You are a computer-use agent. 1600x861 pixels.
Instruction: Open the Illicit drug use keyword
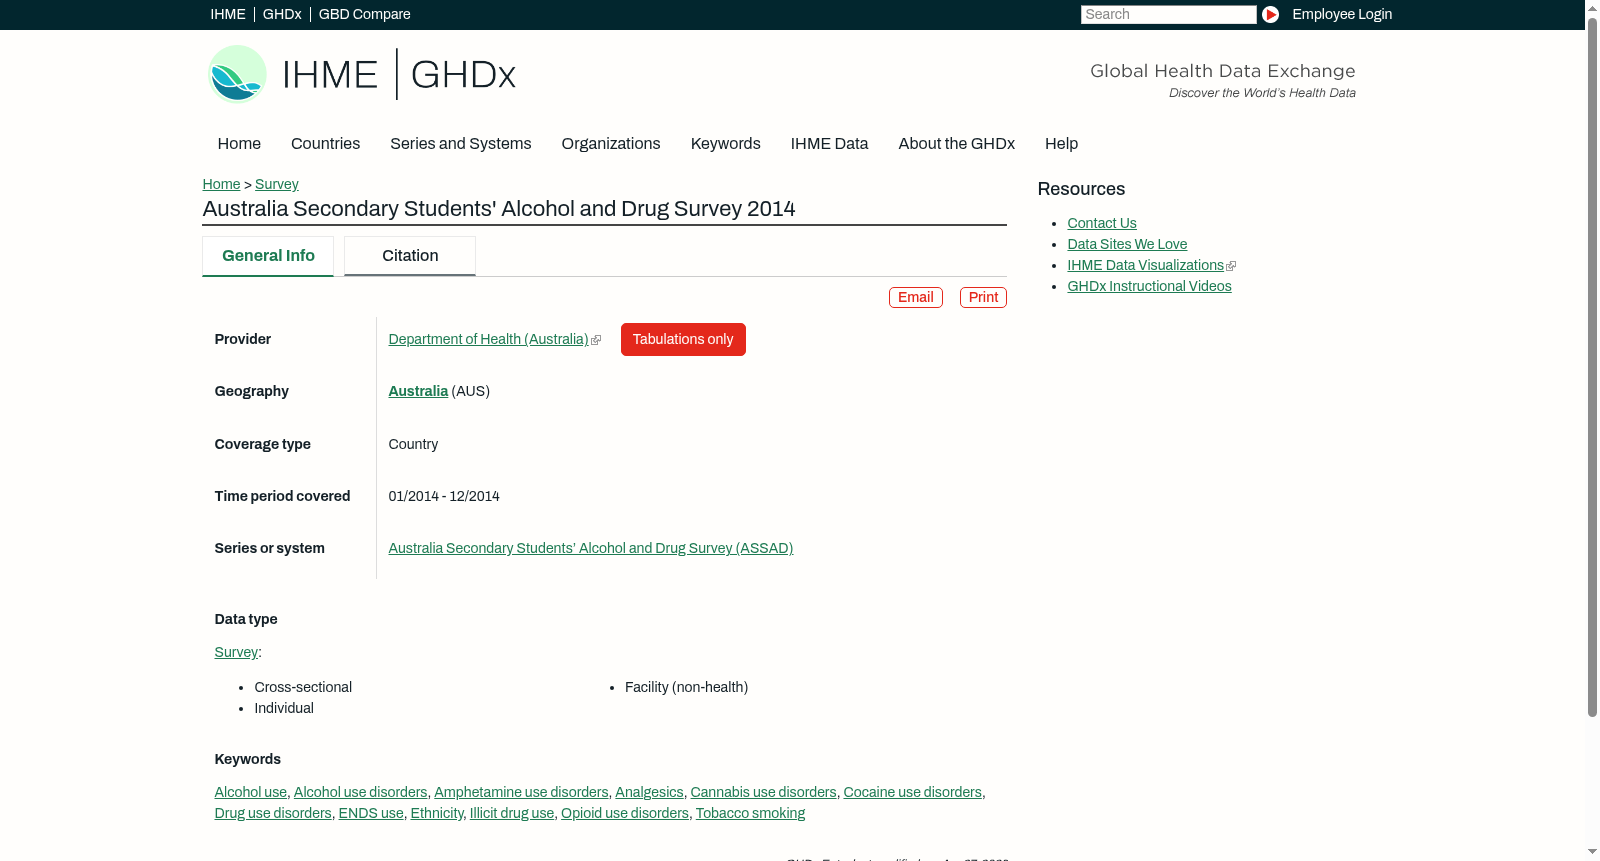pos(512,813)
